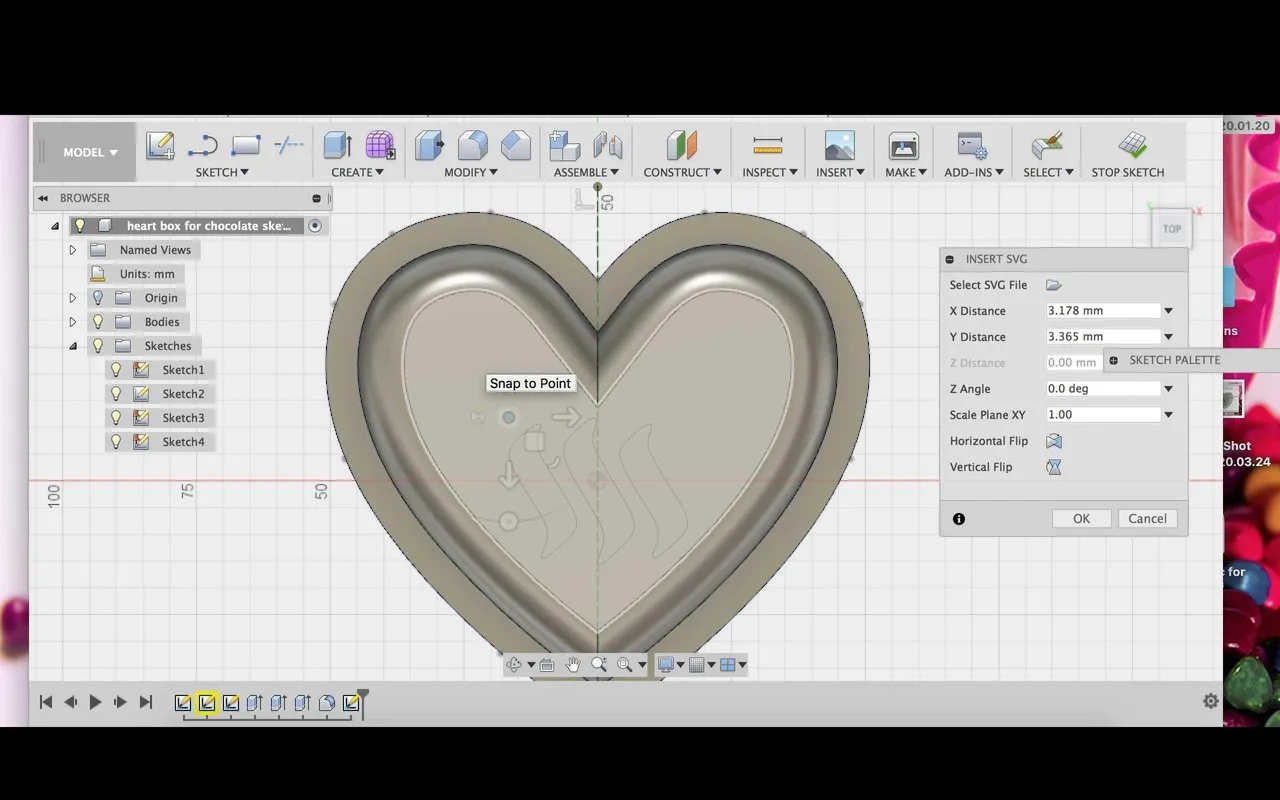Click the New Component icon
The image size is (1280, 800).
point(565,146)
